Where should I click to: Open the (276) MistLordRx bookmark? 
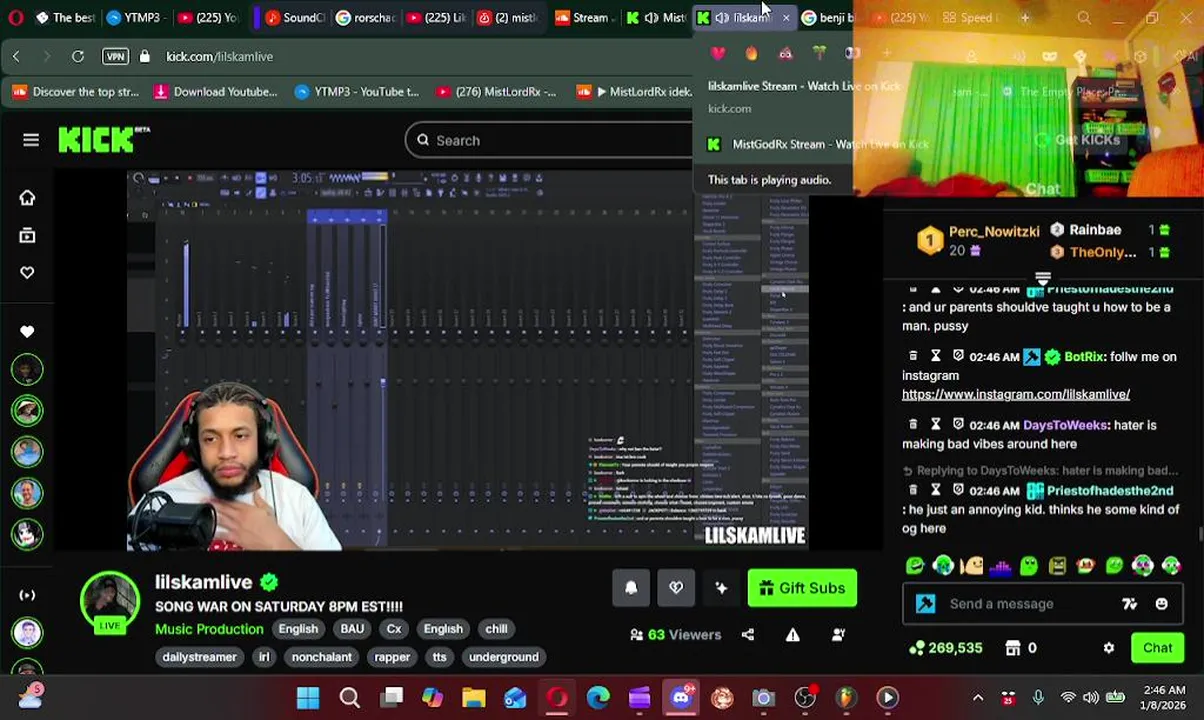pos(495,92)
